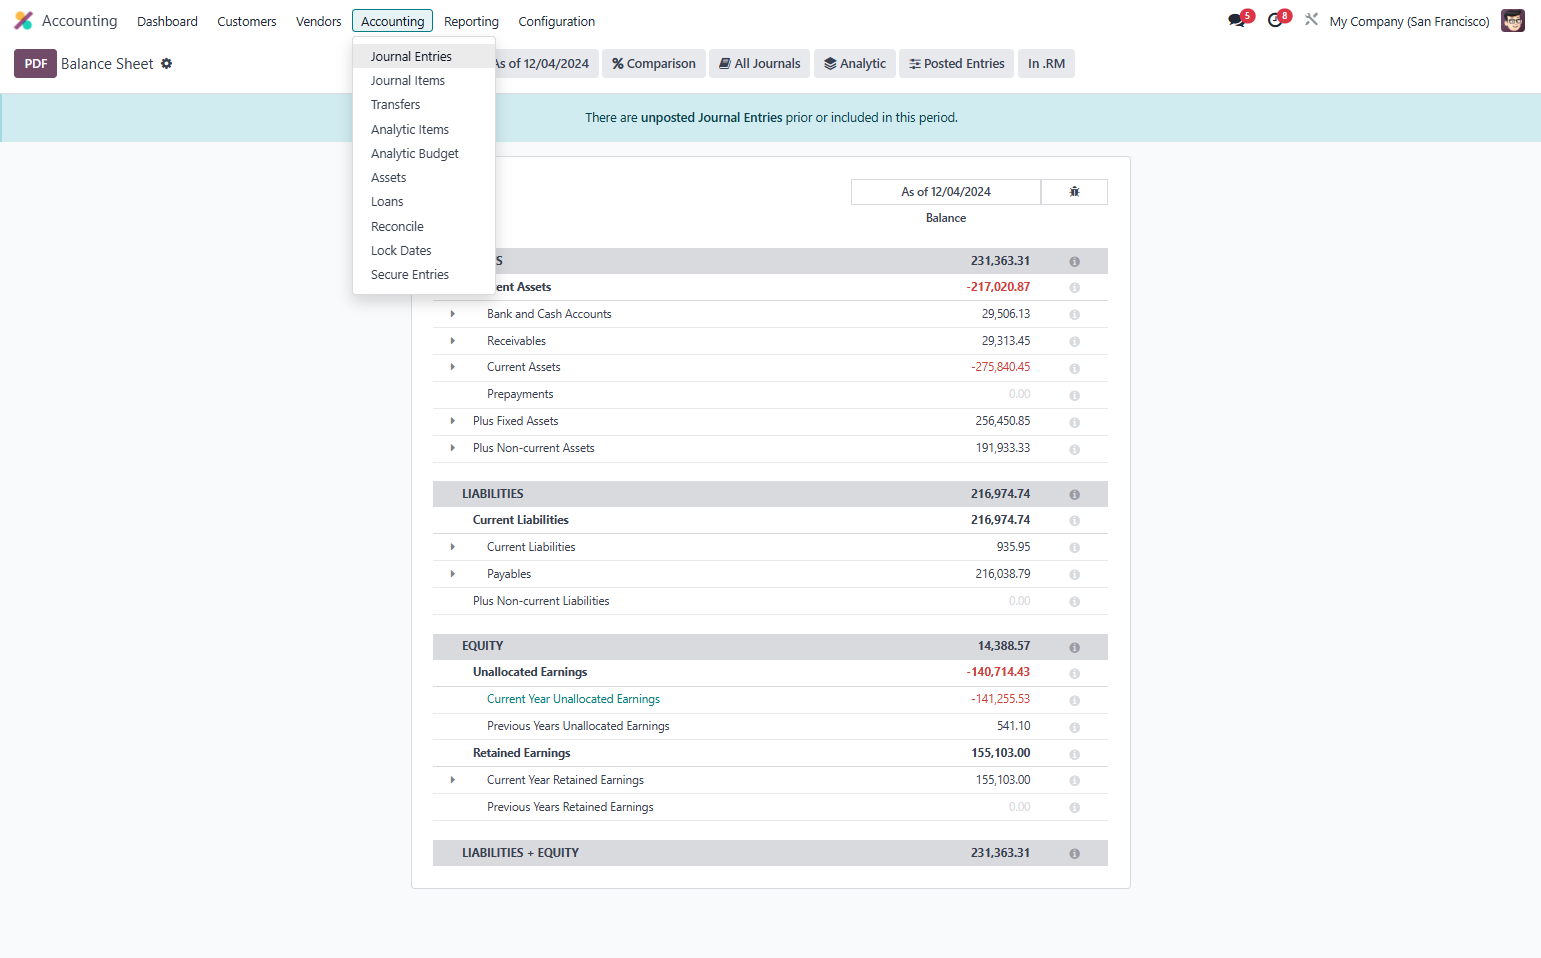
Task: Click info icon on Prepayments row
Action: [1074, 395]
